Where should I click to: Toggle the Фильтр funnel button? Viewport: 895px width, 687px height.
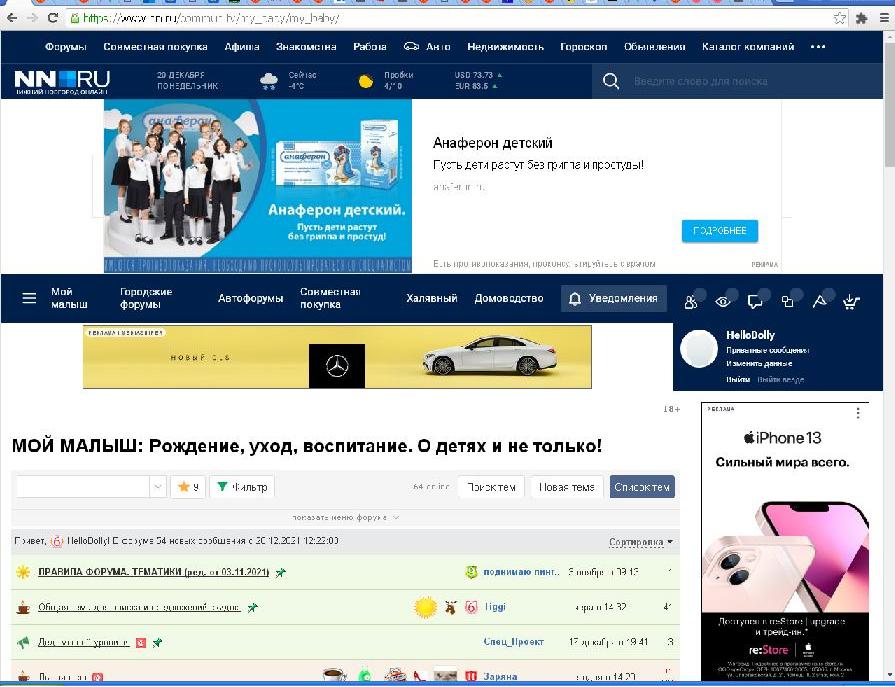click(241, 487)
